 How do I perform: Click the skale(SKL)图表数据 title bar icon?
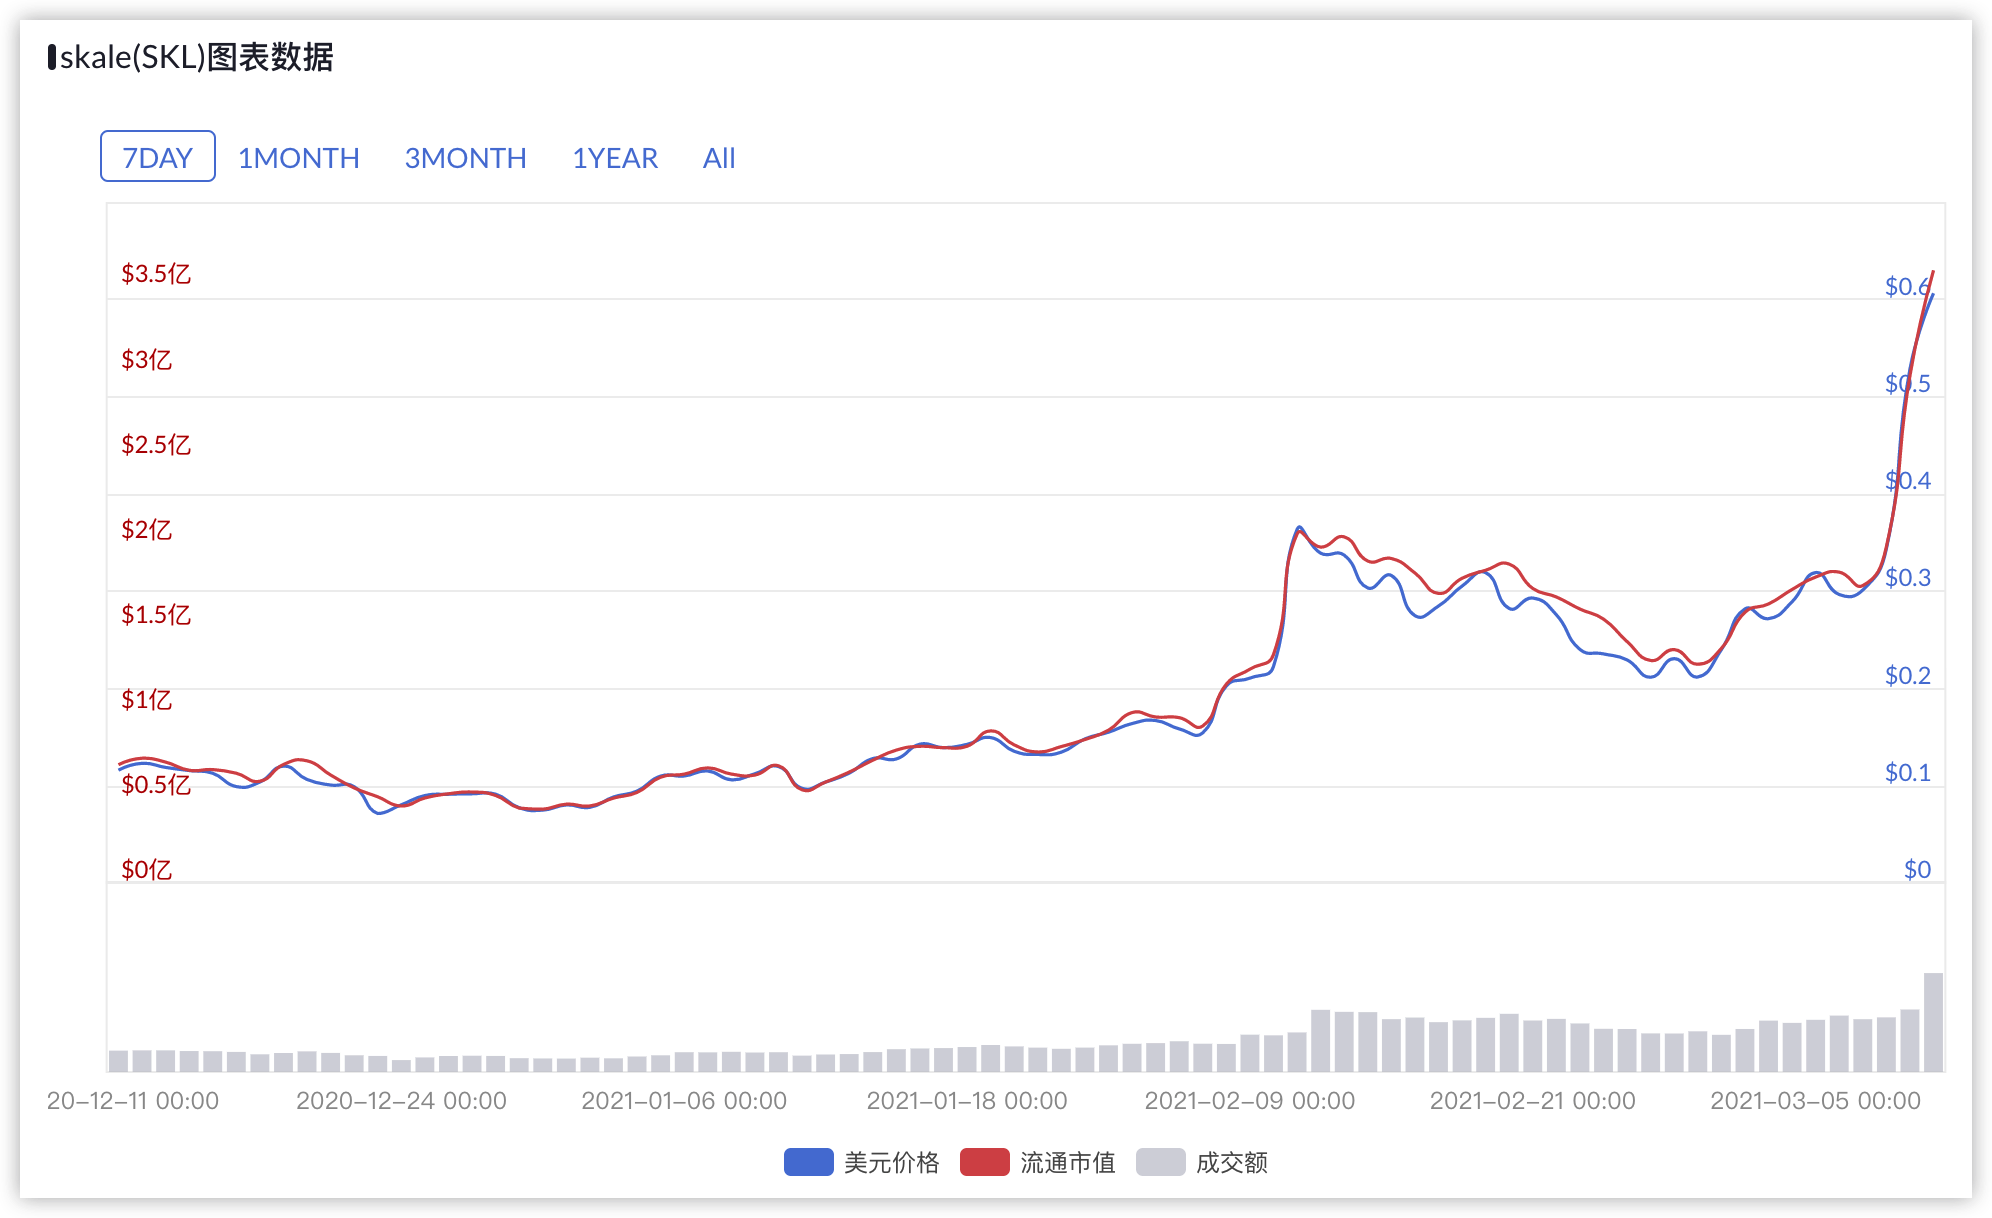(x=51, y=58)
